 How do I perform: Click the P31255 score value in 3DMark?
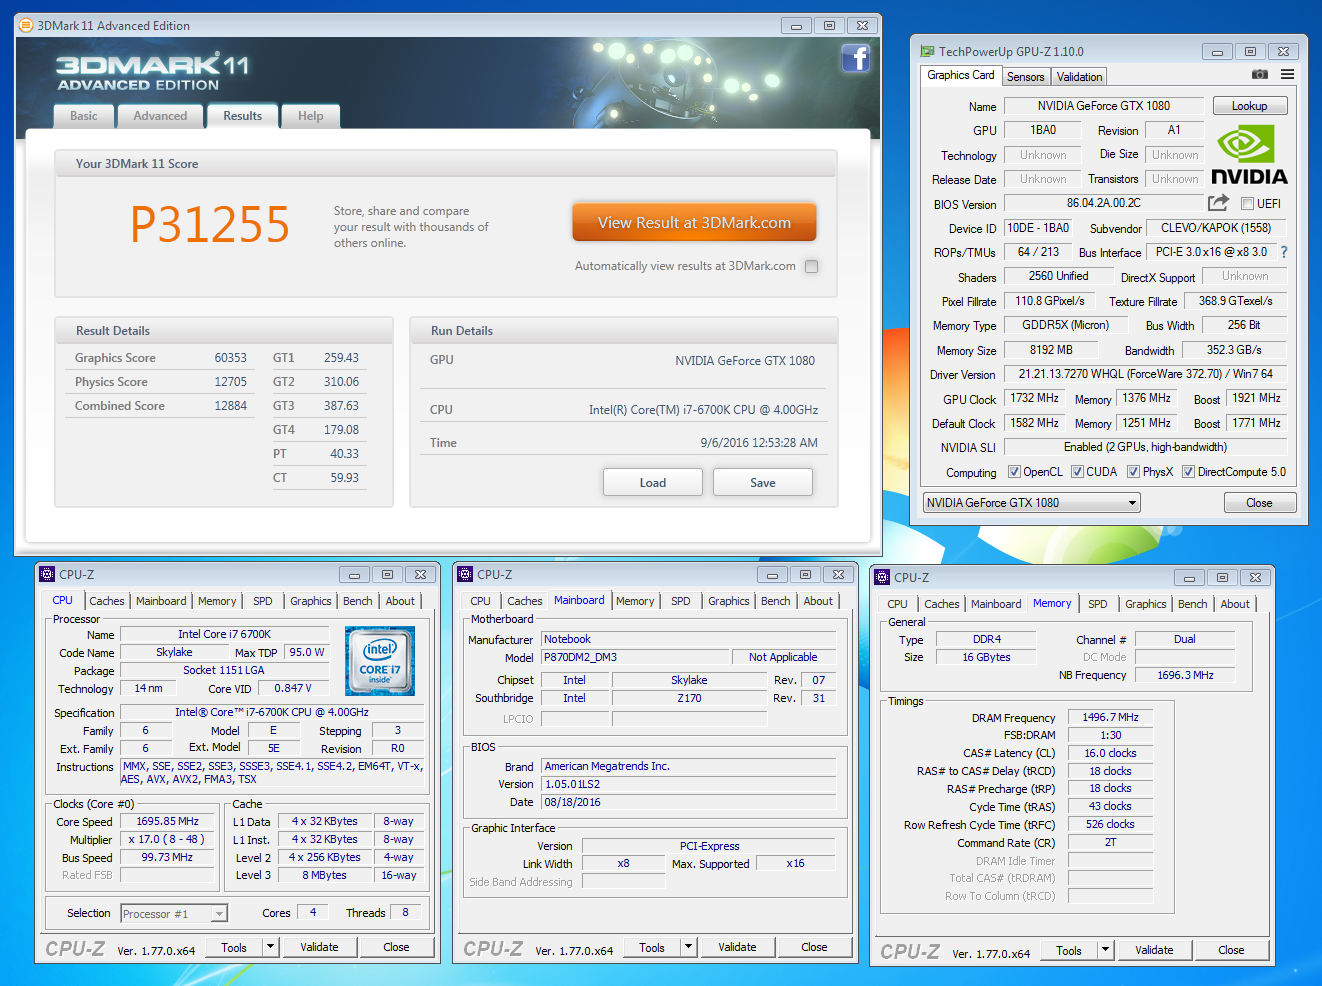coord(210,225)
